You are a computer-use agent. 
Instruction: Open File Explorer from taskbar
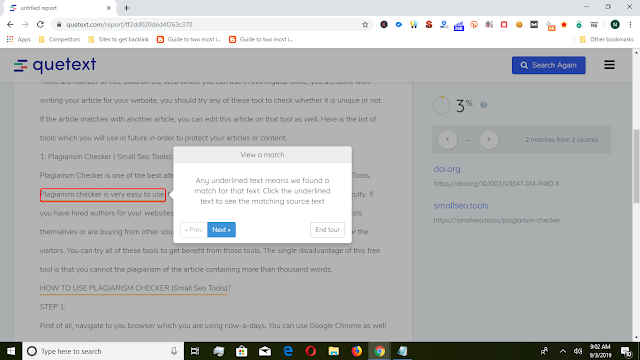pyautogui.click(x=333, y=351)
